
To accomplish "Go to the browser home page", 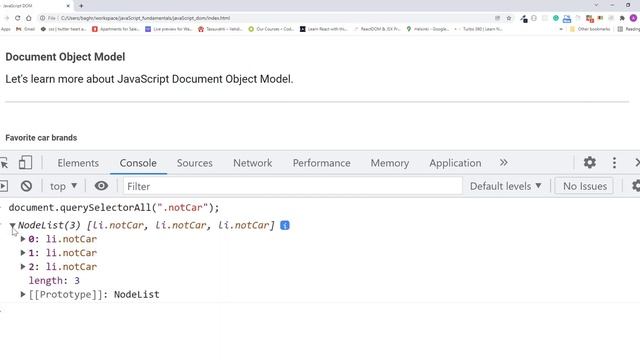I will click(x=29, y=18).
